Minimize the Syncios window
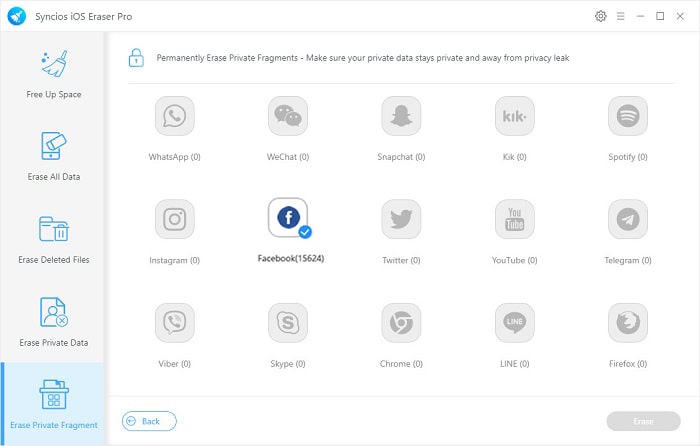The image size is (700, 446). (x=640, y=17)
